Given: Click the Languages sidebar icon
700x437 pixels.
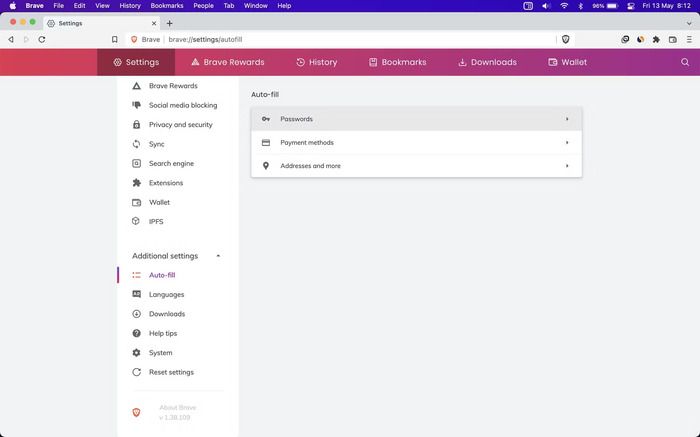Looking at the screenshot, I should tap(137, 294).
